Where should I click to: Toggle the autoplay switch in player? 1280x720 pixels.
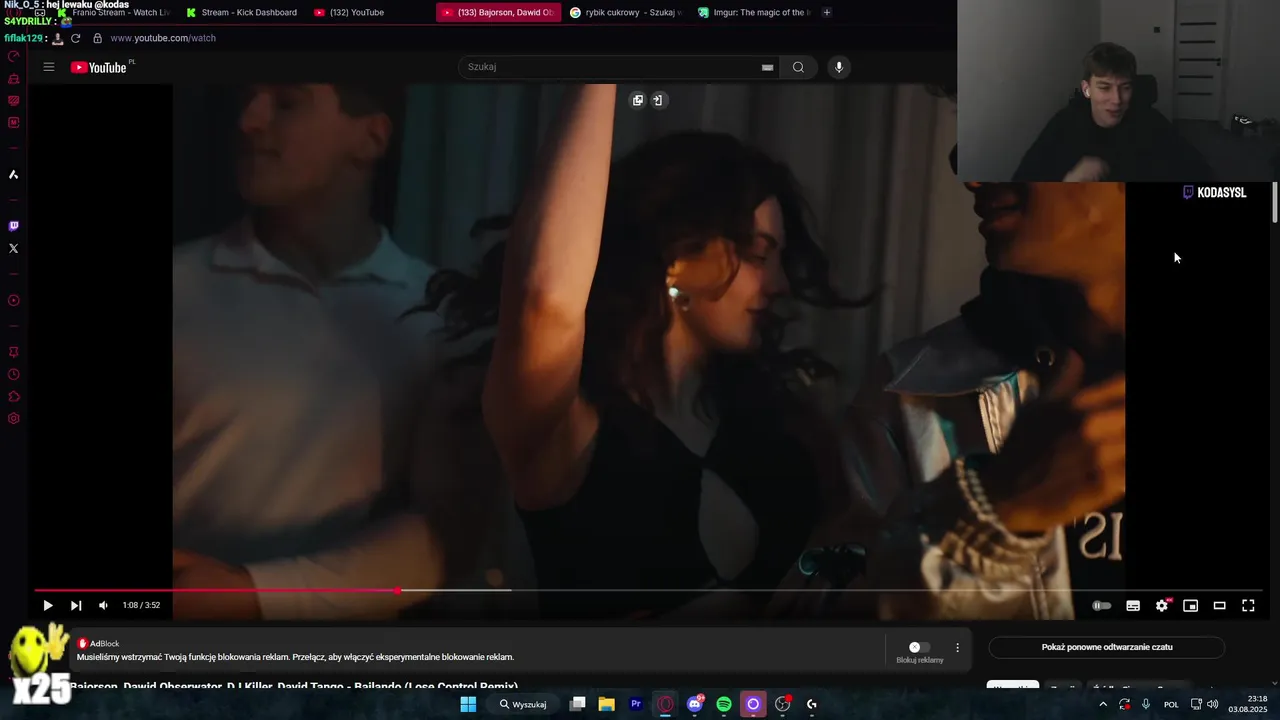pos(1101,605)
